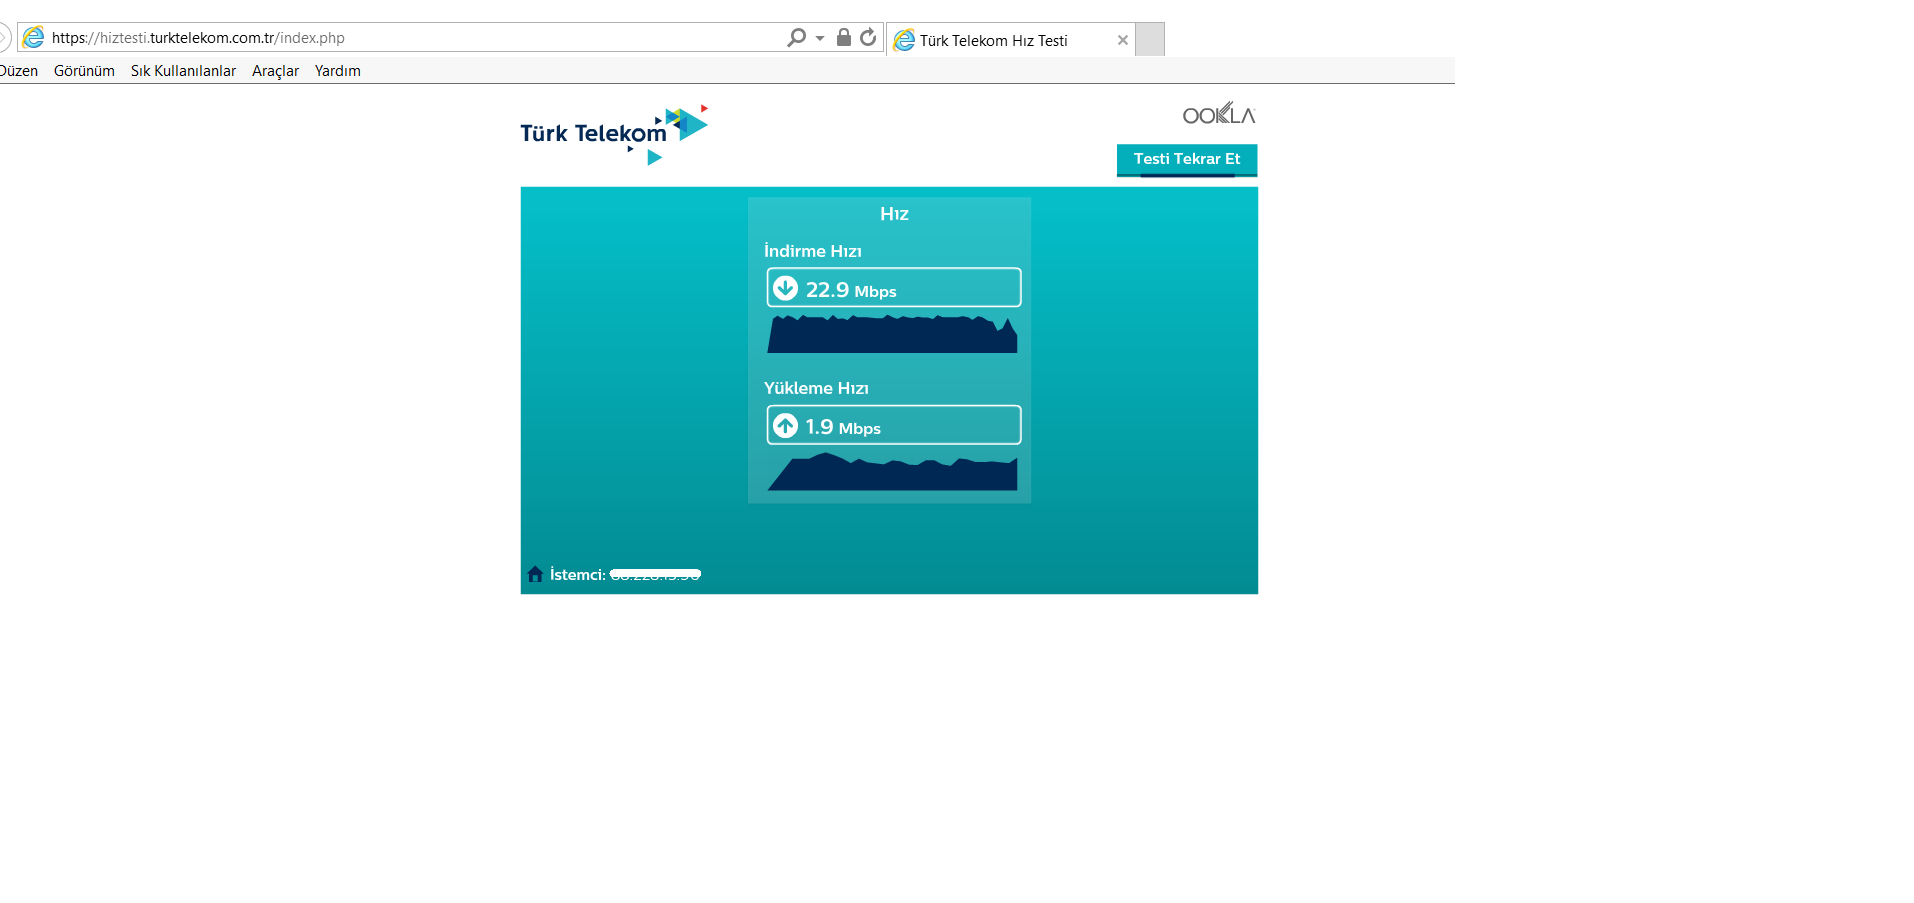Click the search magnifier icon in address bar
The width and height of the screenshot is (1914, 903).
[796, 38]
